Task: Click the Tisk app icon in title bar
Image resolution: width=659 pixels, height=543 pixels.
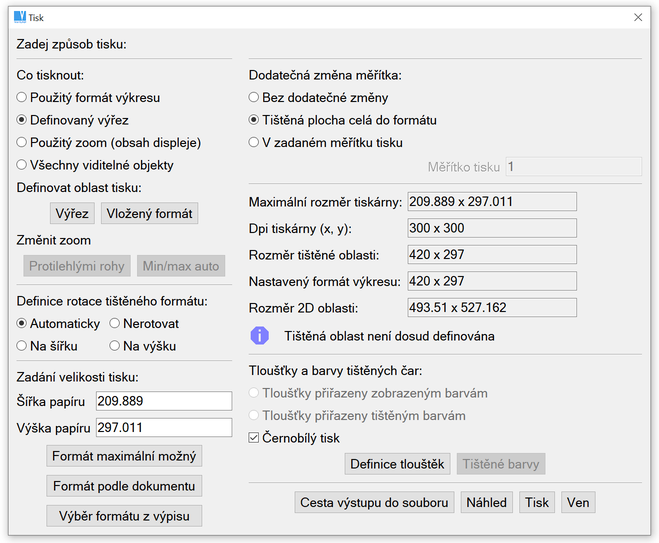Action: tap(19, 17)
